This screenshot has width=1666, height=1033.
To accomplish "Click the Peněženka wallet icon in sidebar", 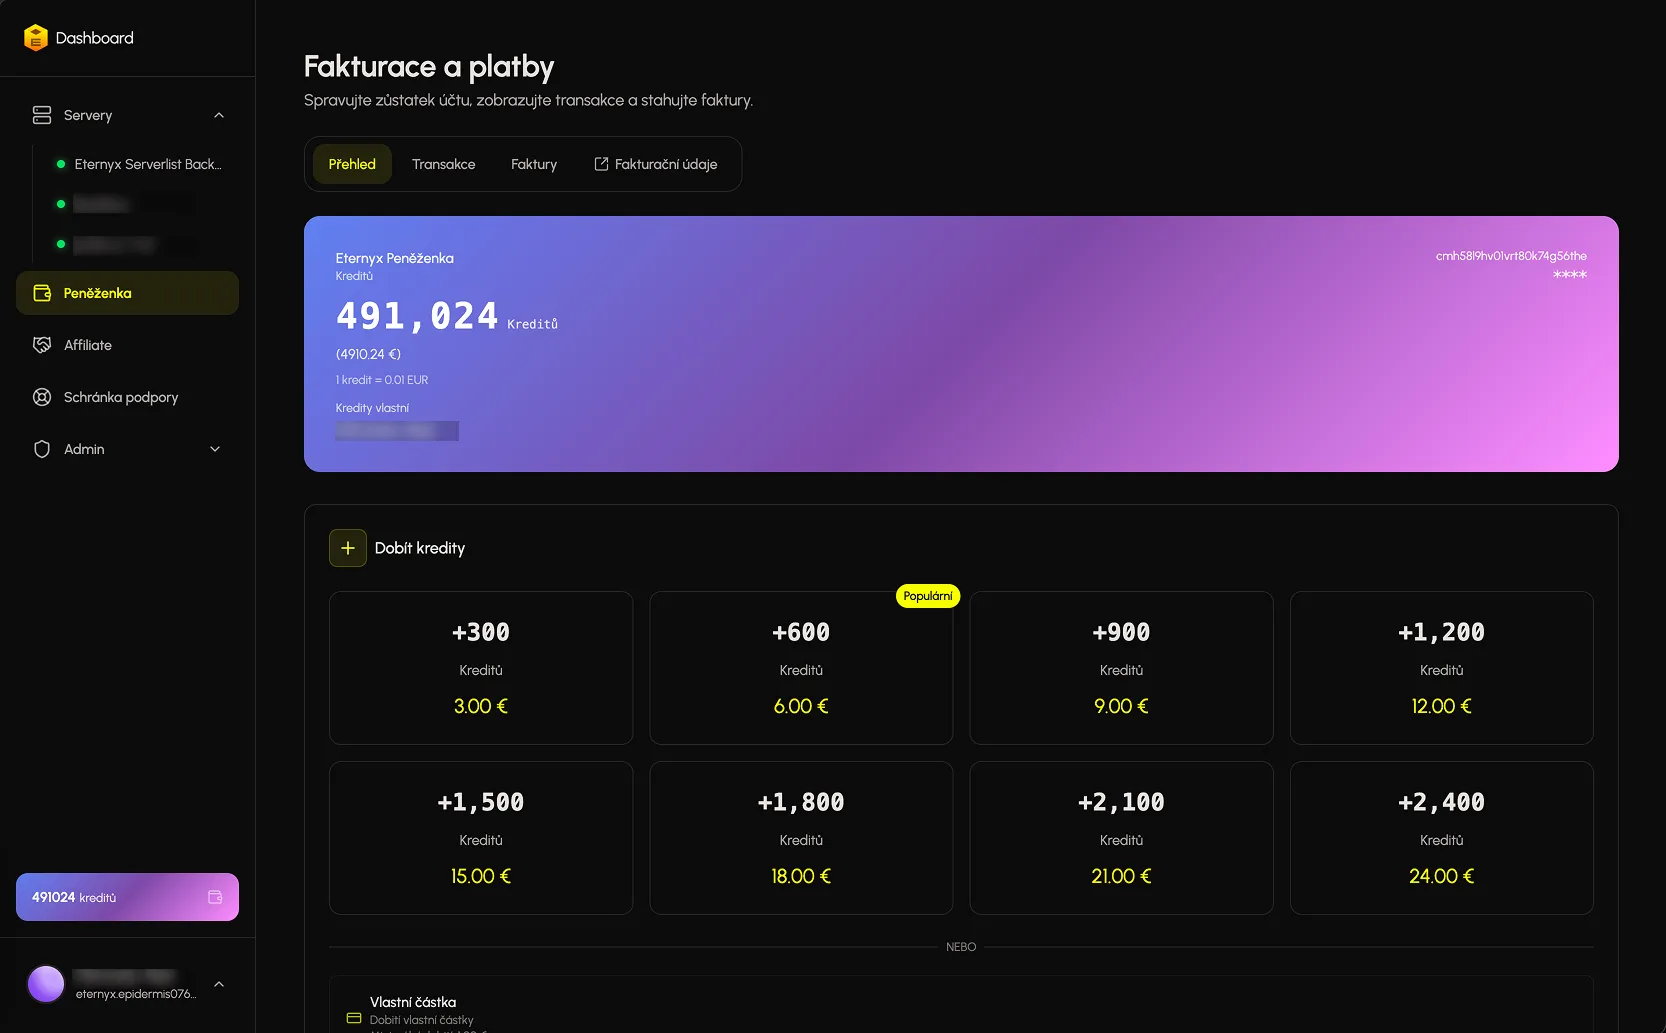I will pyautogui.click(x=42, y=293).
